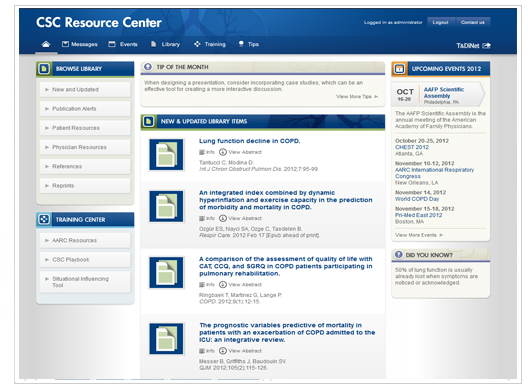This screenshot has width=528, height=391.
Task: Open Patient Resources in Browse Library
Action: coord(85,128)
